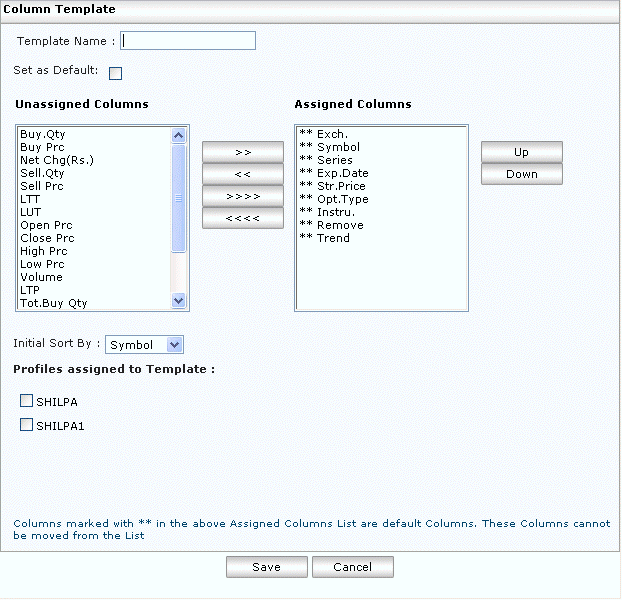Image resolution: width=622 pixels, height=600 pixels.
Task: Select ** Trend in Assigned Columns
Action: 325,238
